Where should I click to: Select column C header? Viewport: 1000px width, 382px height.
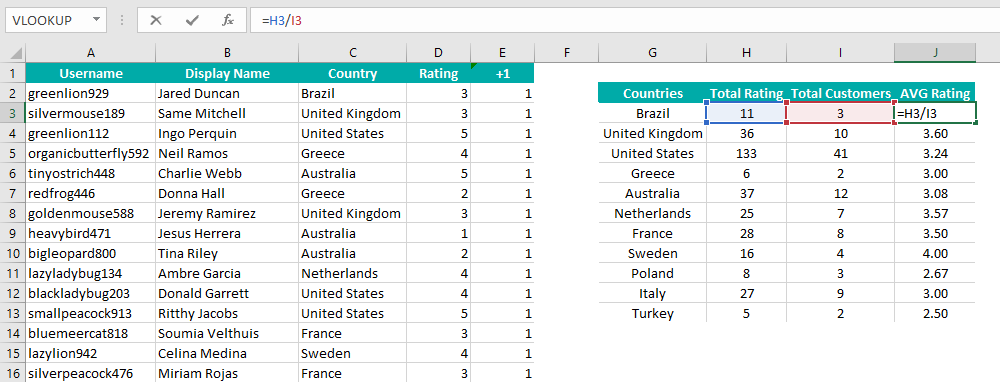pos(353,53)
